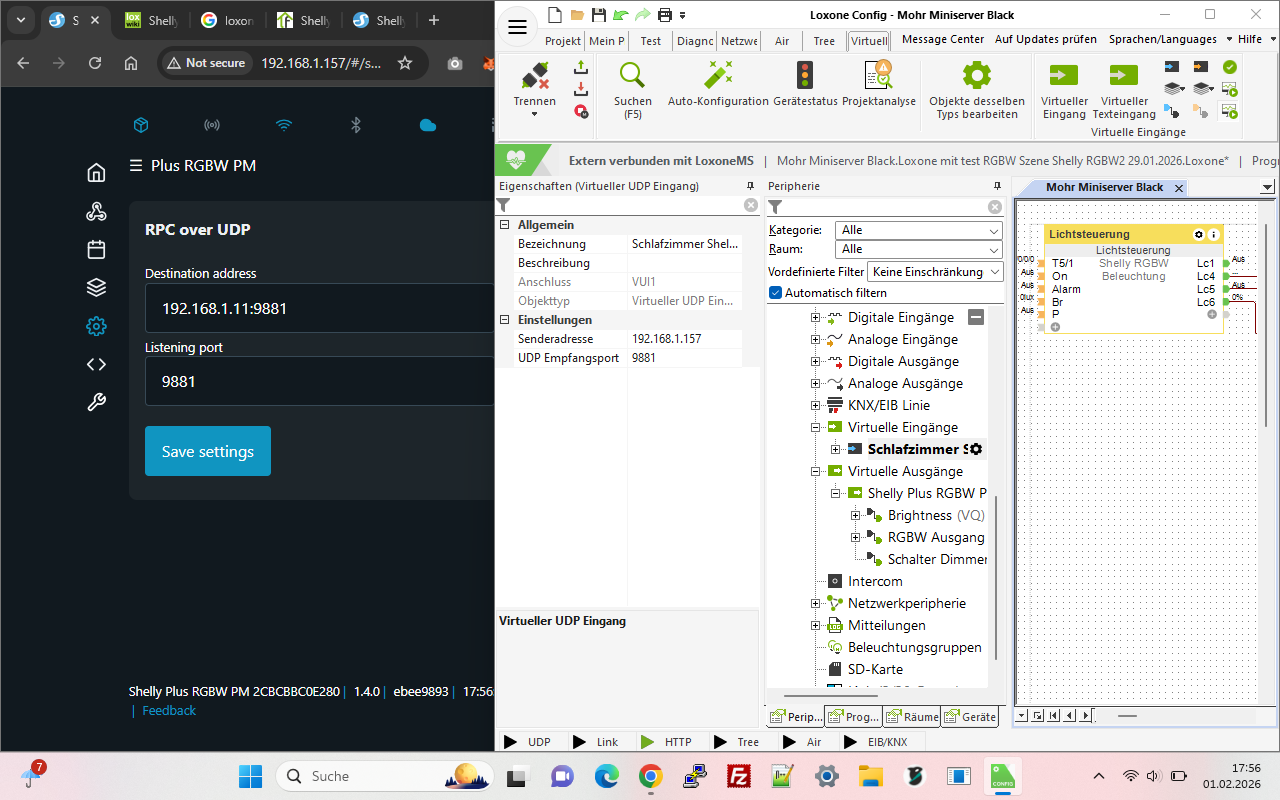Viewport: 1280px width, 800px height.
Task: Click Auf Updates prüfen
Action: click(x=1046, y=39)
